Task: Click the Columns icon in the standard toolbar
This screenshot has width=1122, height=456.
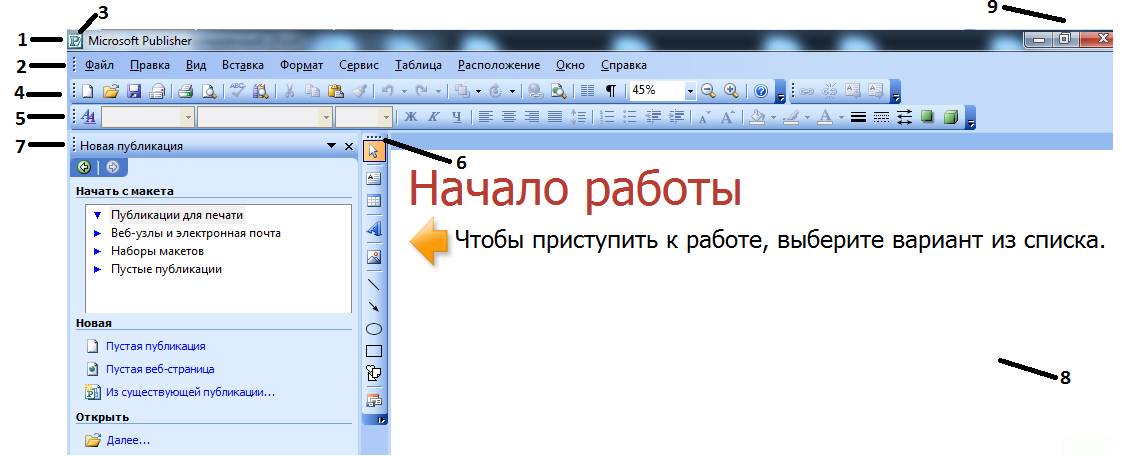Action: point(587,91)
